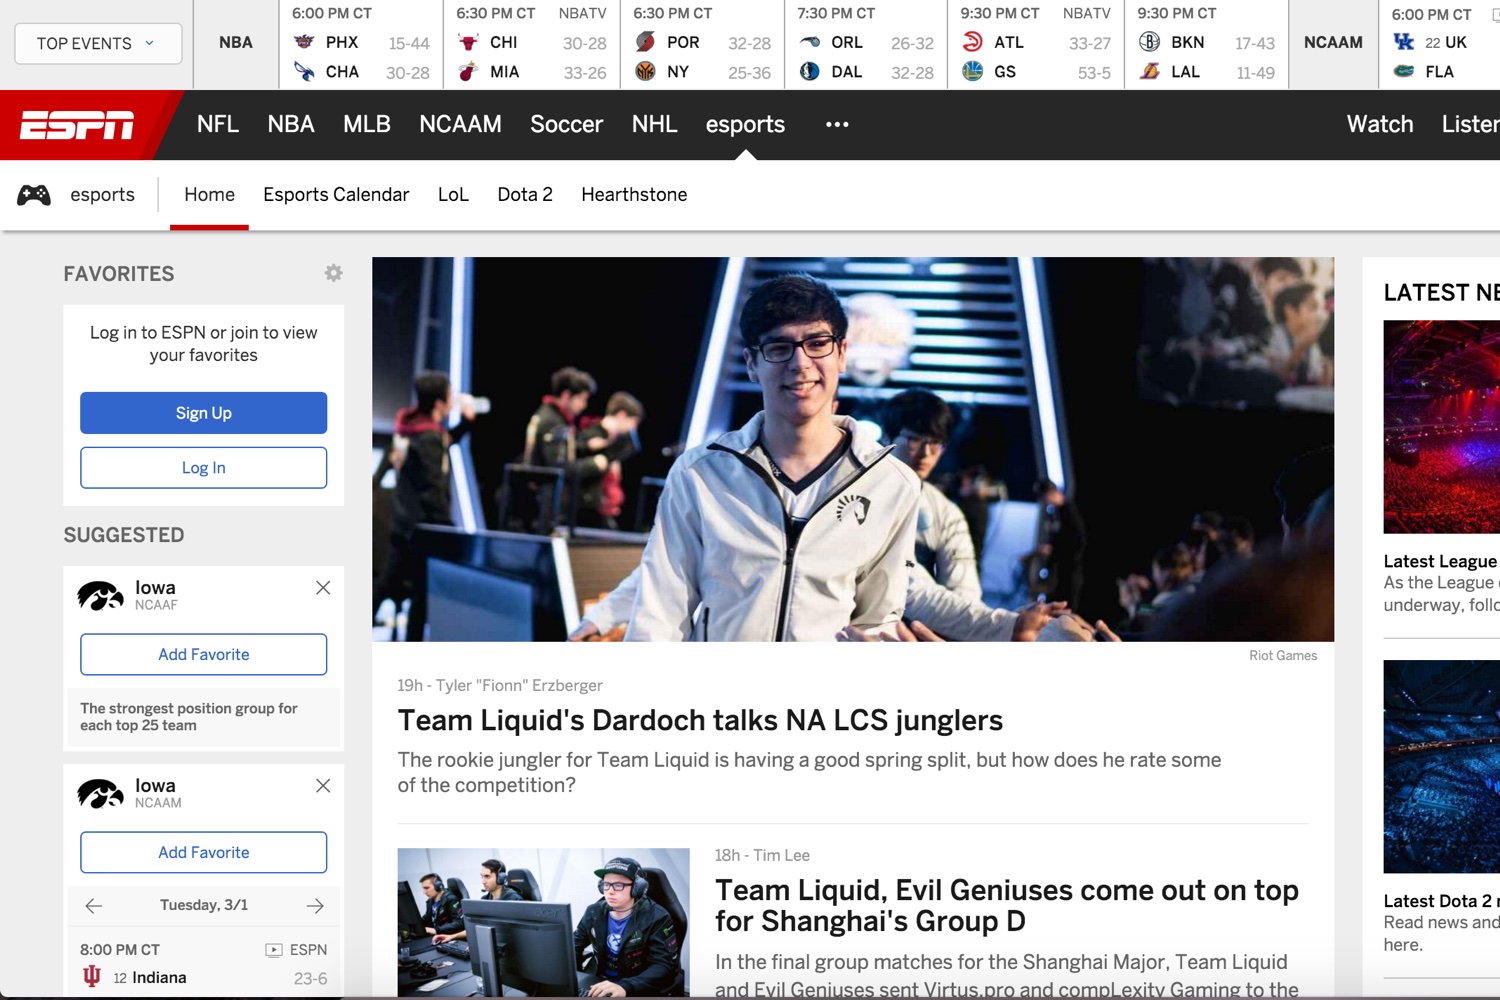1500x1000 pixels.
Task: Switch to Esports Calendar tab
Action: (x=336, y=195)
